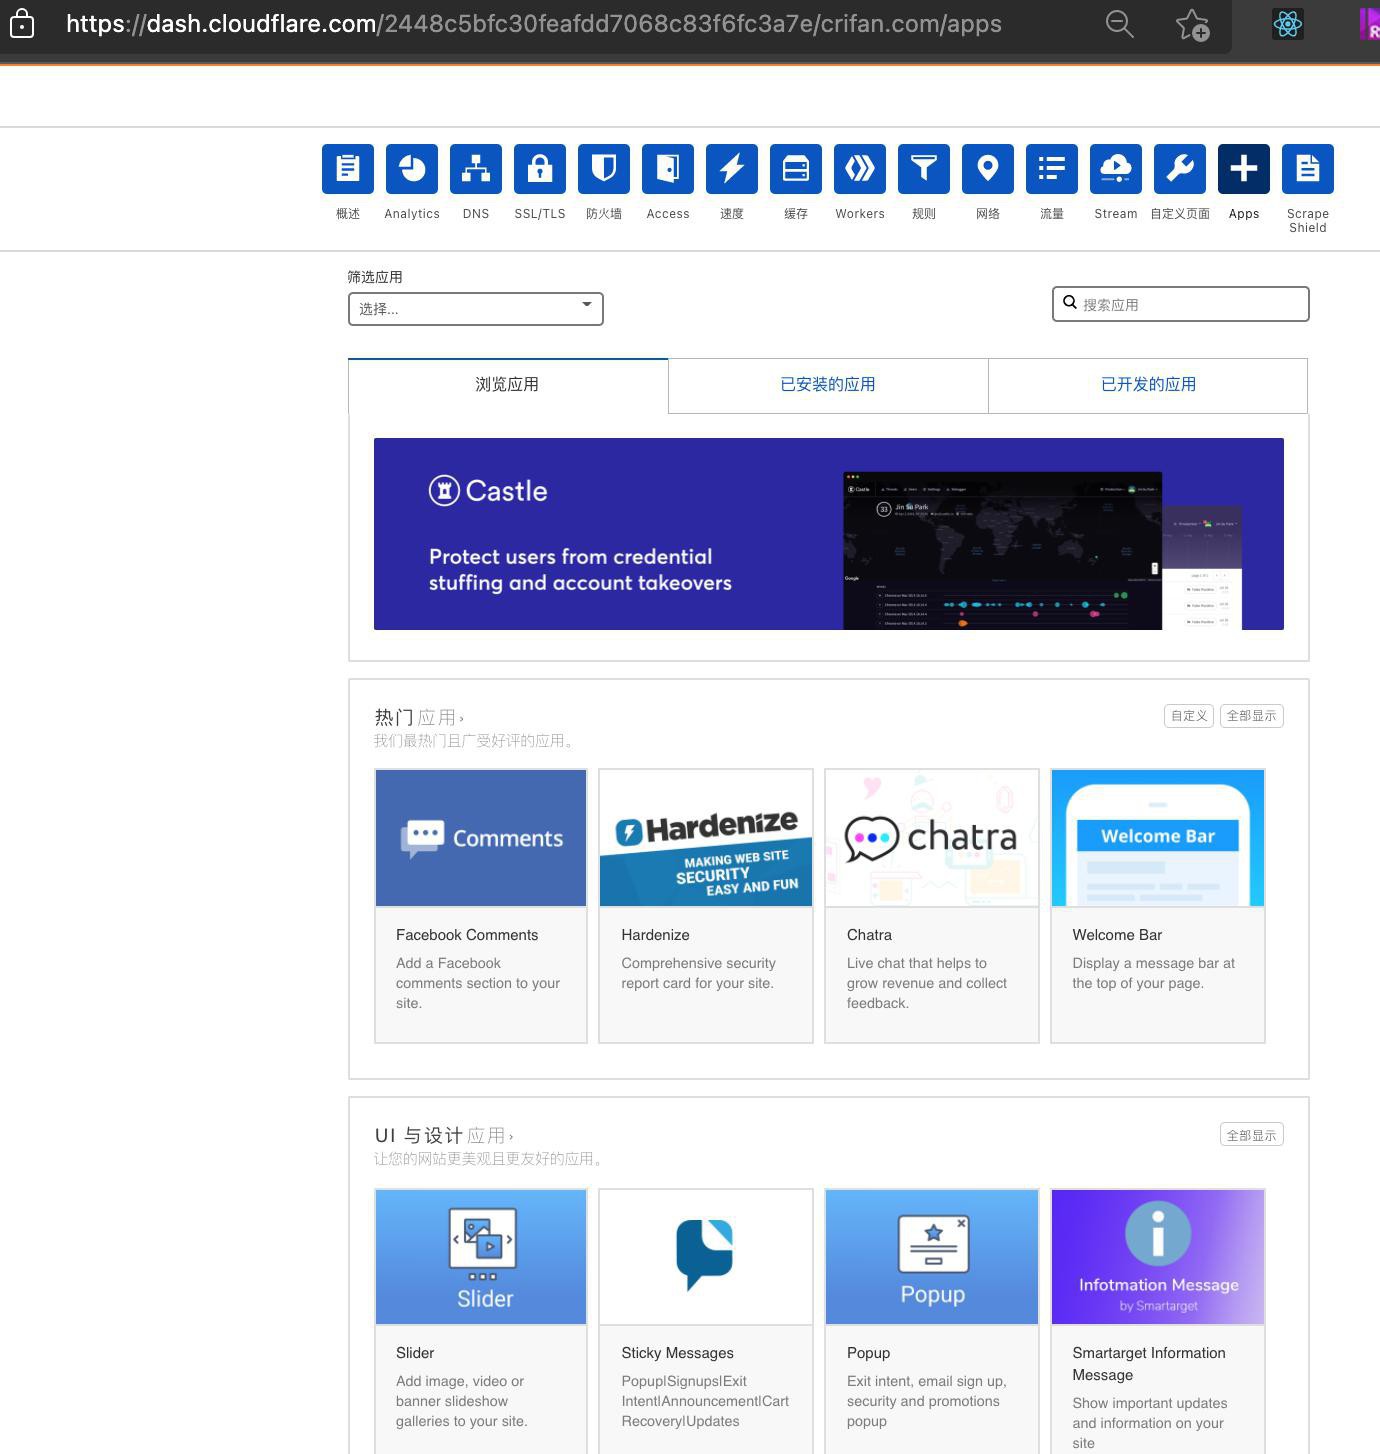Click the browser address bar URL
Viewport: 1380px width, 1454px height.
[x=534, y=24]
